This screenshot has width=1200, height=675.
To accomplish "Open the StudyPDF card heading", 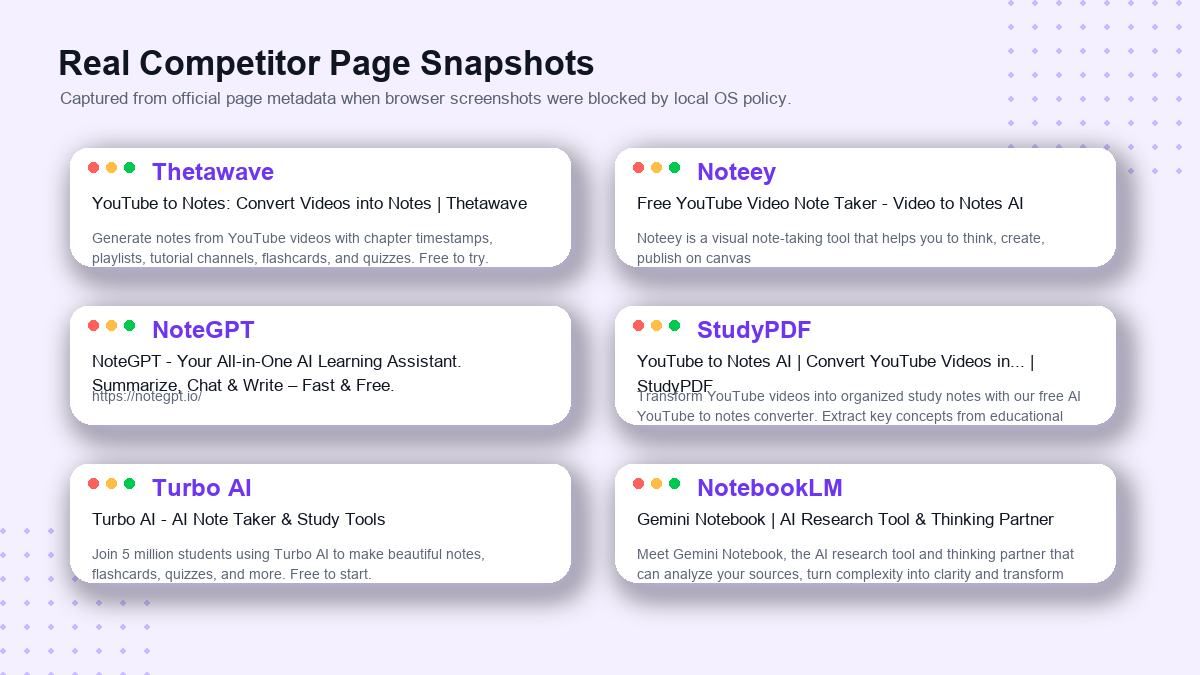I will (x=754, y=330).
